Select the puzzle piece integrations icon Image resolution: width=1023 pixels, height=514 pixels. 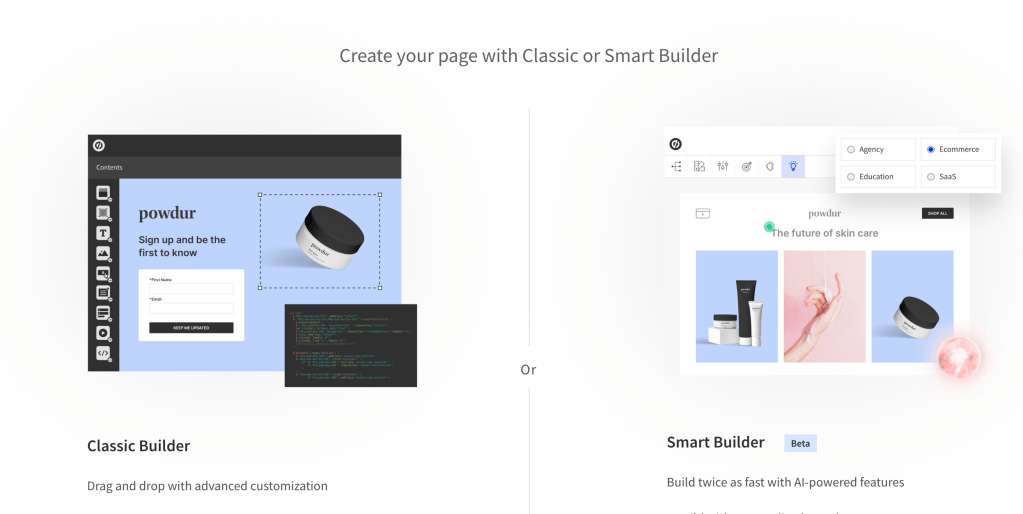770,166
